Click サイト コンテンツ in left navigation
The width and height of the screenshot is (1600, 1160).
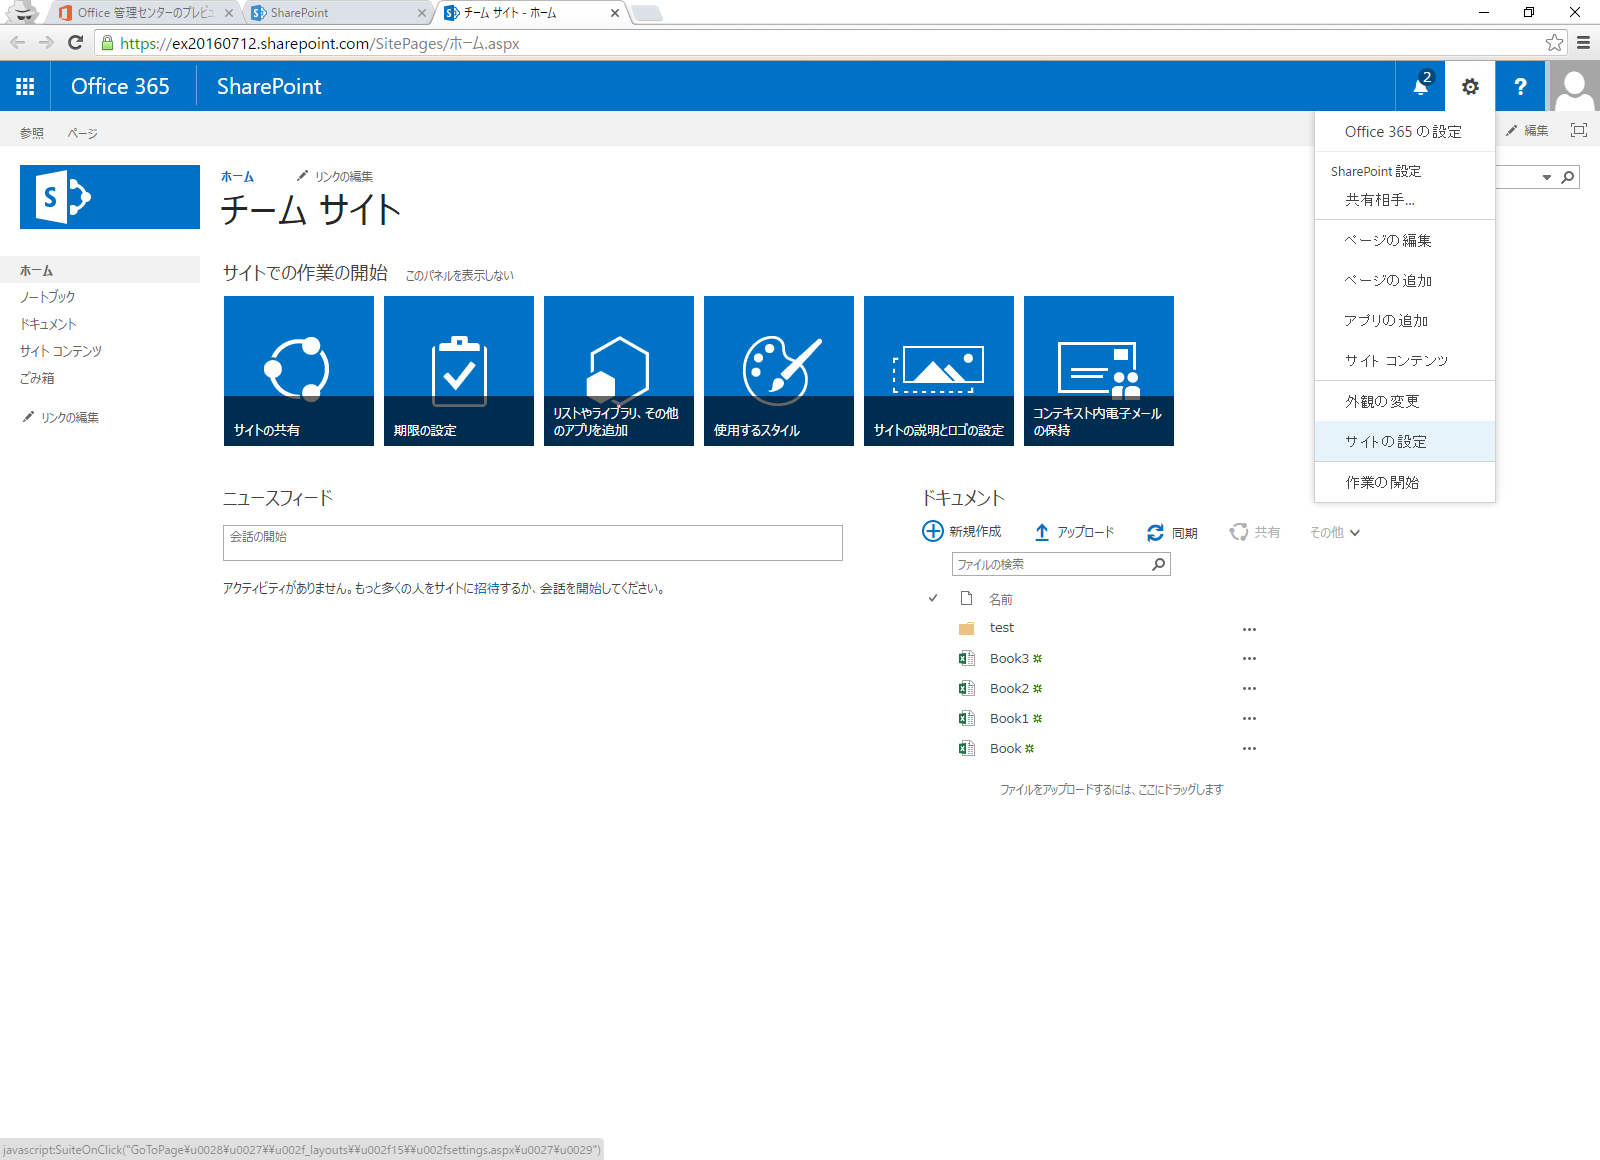click(61, 351)
